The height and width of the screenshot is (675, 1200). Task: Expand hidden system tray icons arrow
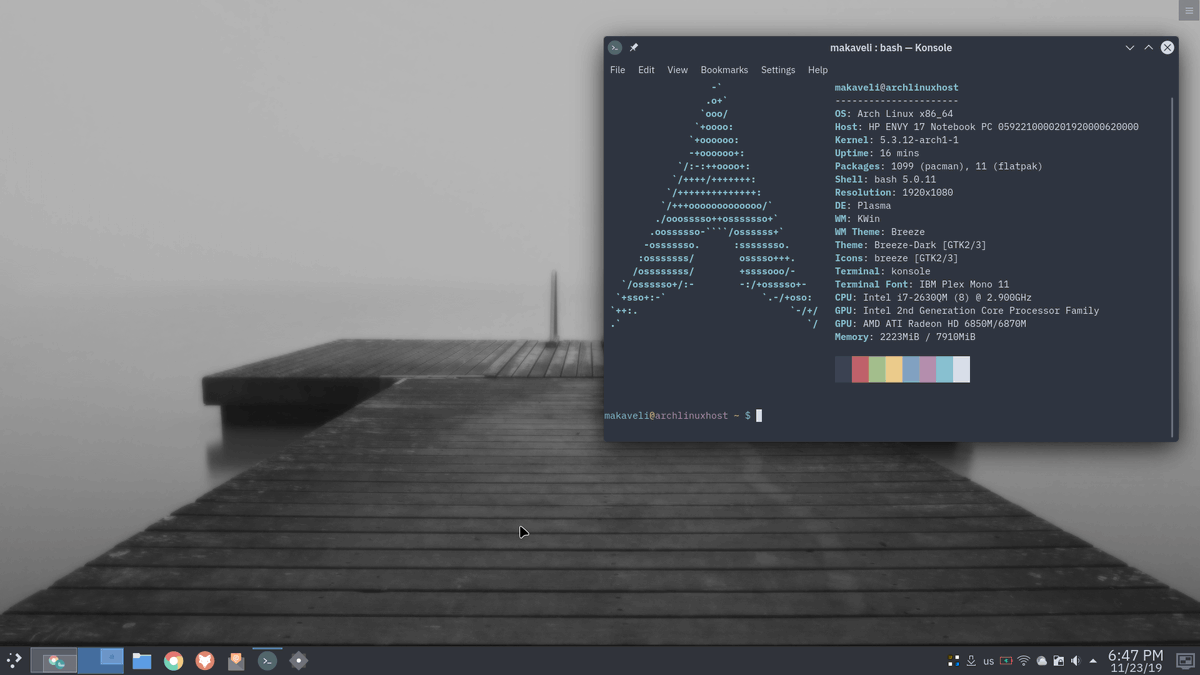[x=1093, y=661]
